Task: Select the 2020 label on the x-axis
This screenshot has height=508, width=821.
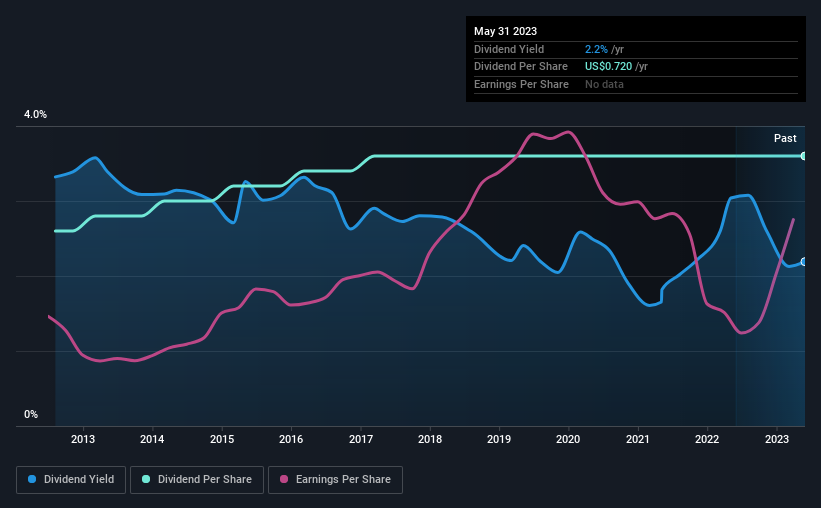Action: click(x=568, y=439)
